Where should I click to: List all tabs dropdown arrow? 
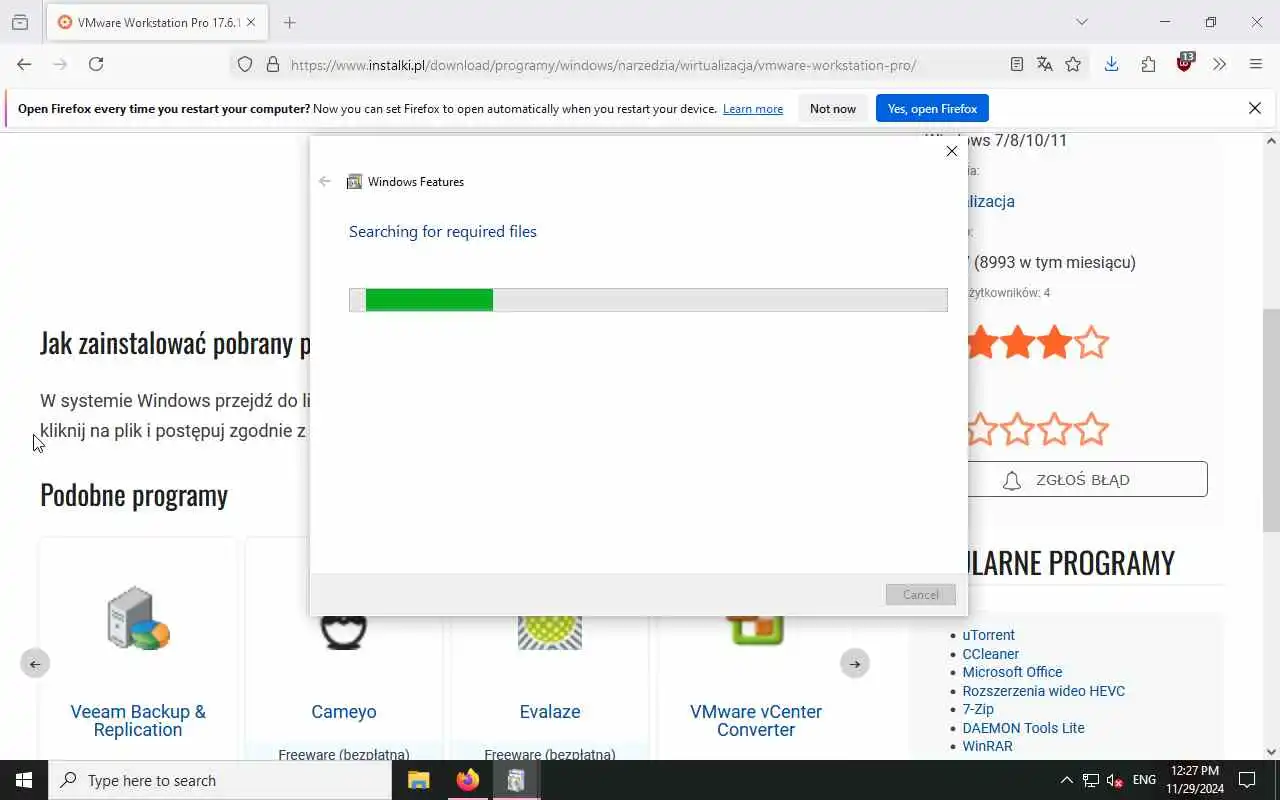pos(1081,22)
